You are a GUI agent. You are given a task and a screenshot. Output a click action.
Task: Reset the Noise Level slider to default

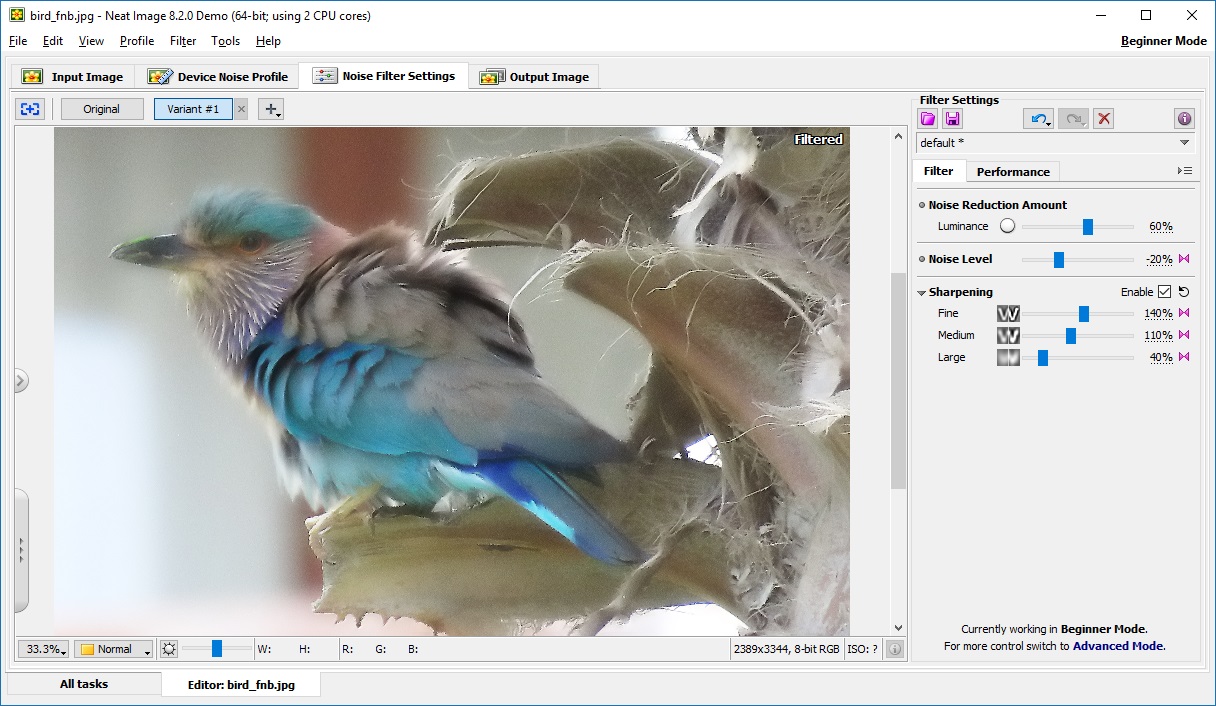pyautogui.click(x=1184, y=259)
